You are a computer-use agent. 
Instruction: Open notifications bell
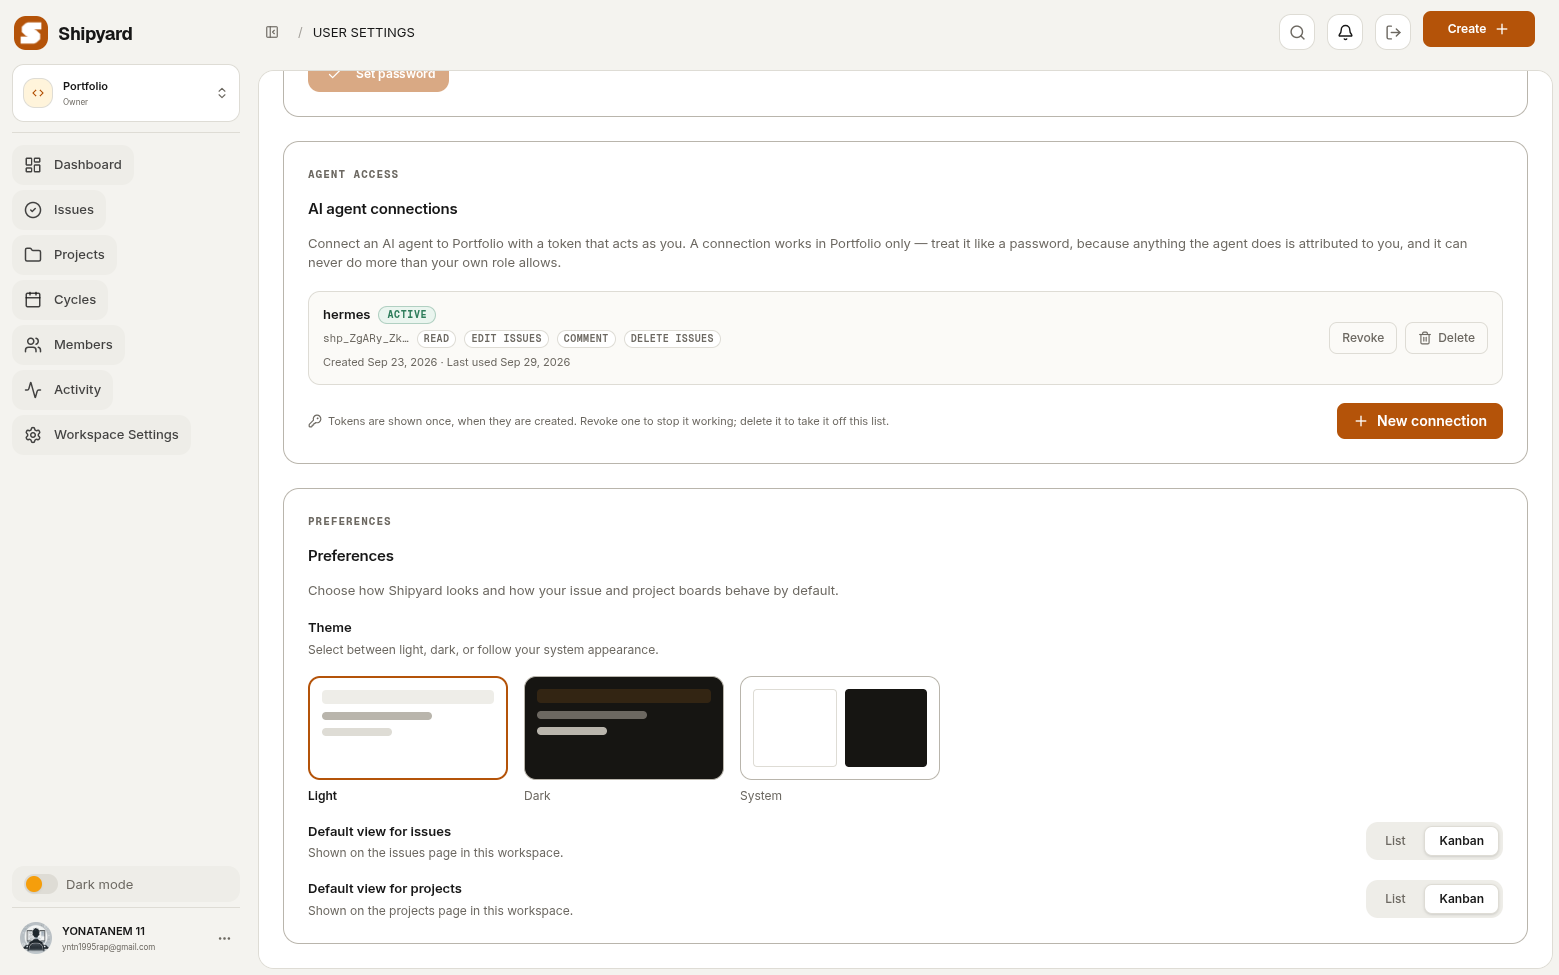pos(1345,32)
